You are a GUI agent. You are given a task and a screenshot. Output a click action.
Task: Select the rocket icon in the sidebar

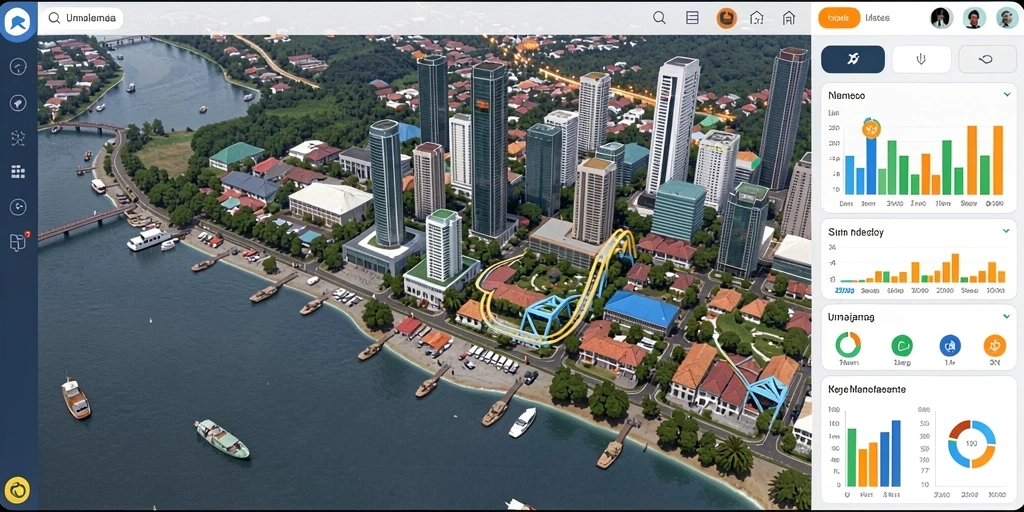[x=18, y=103]
